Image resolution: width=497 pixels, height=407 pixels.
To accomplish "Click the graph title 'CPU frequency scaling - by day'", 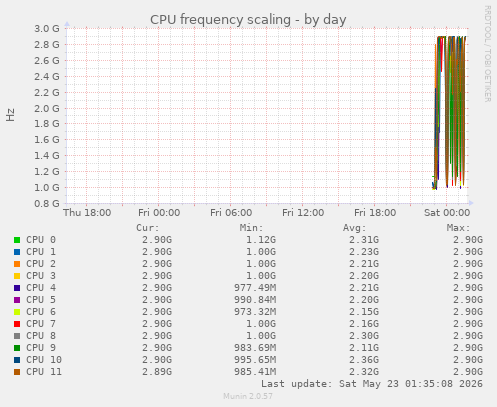I will tap(248, 20).
